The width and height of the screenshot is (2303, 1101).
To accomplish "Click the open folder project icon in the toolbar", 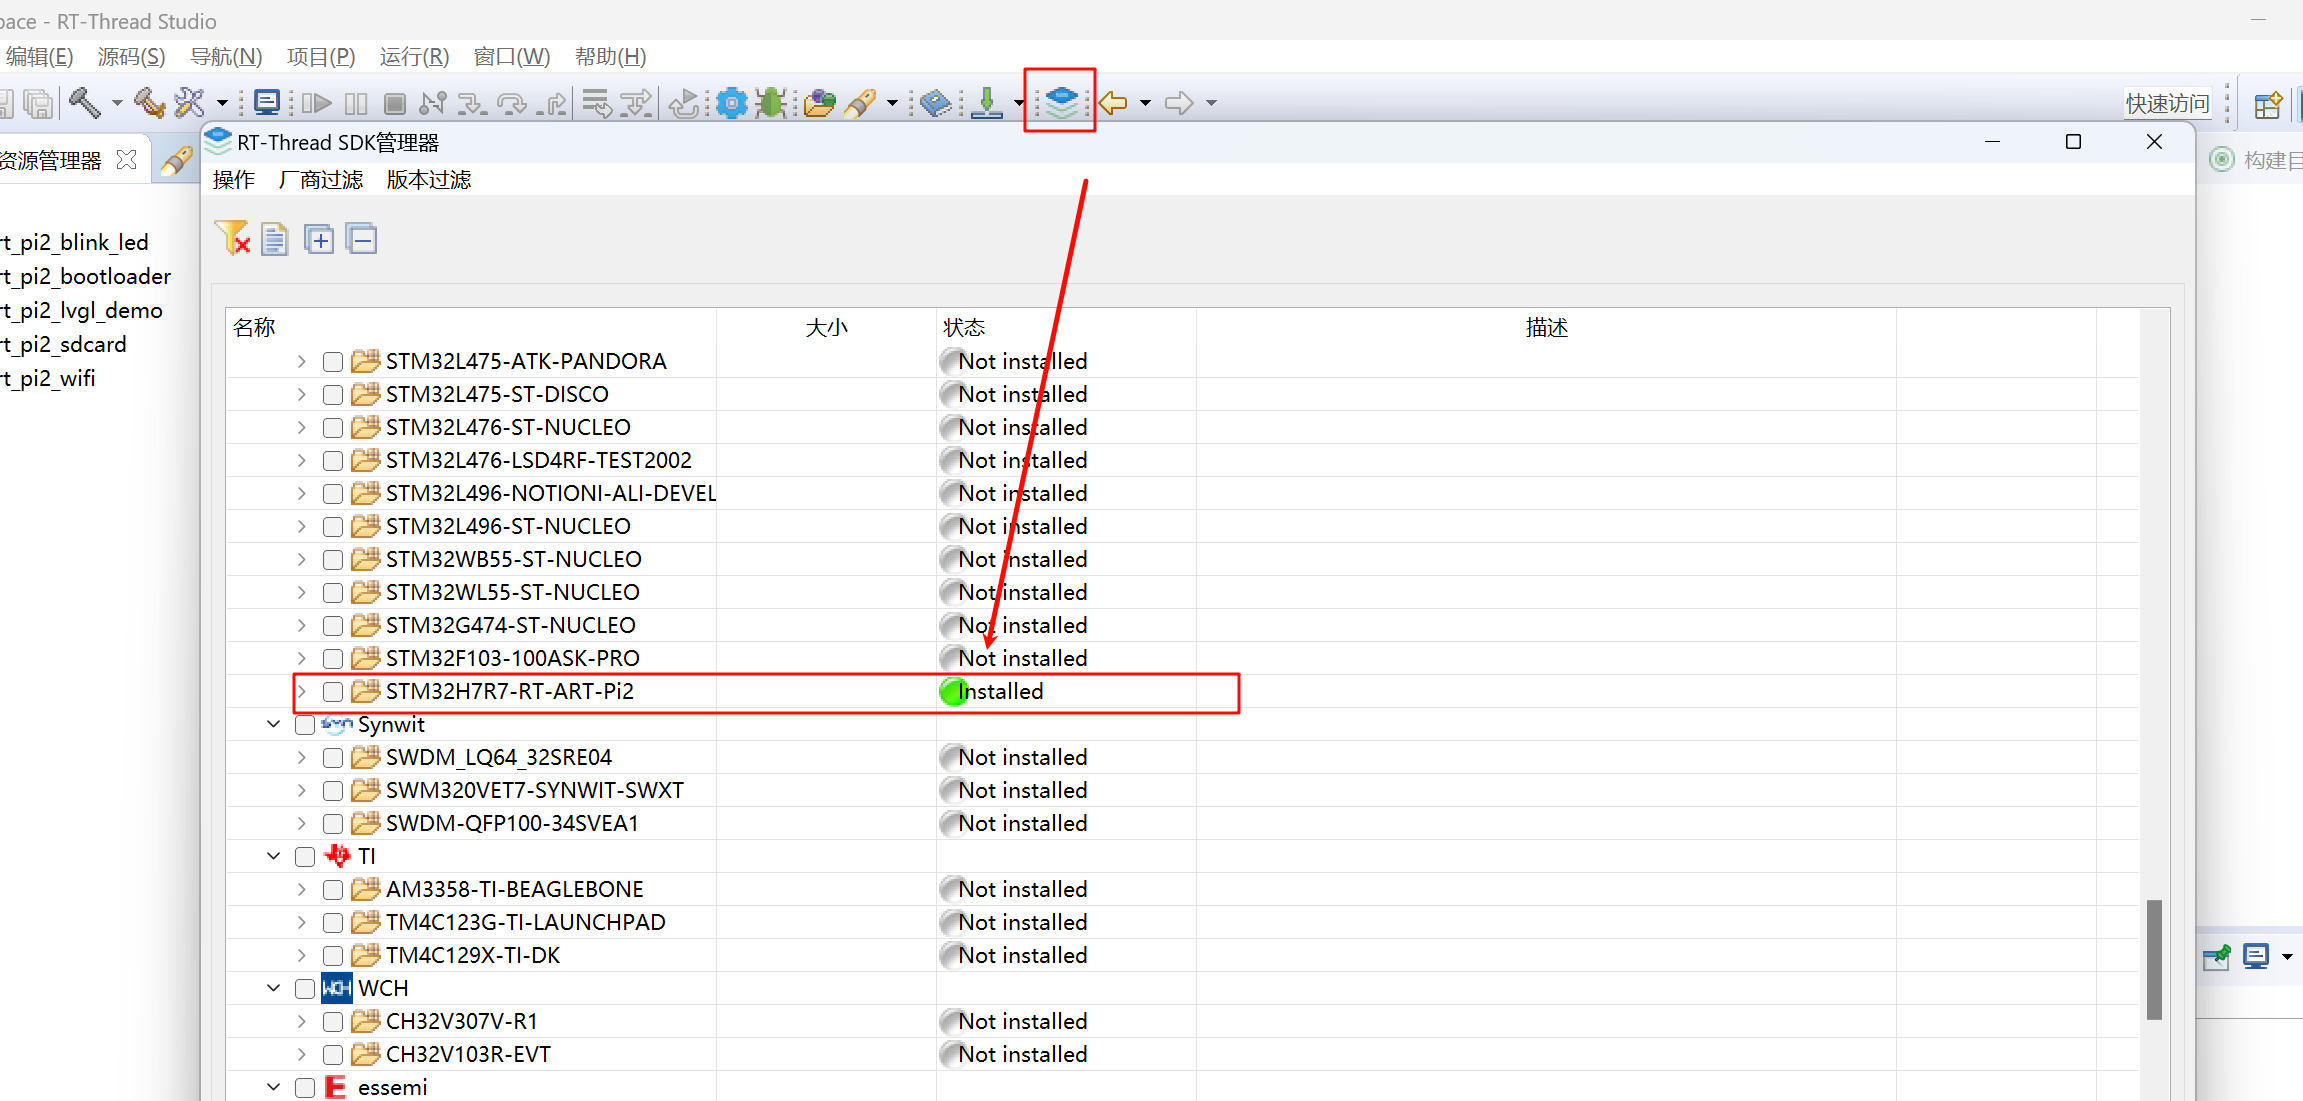I will (819, 103).
